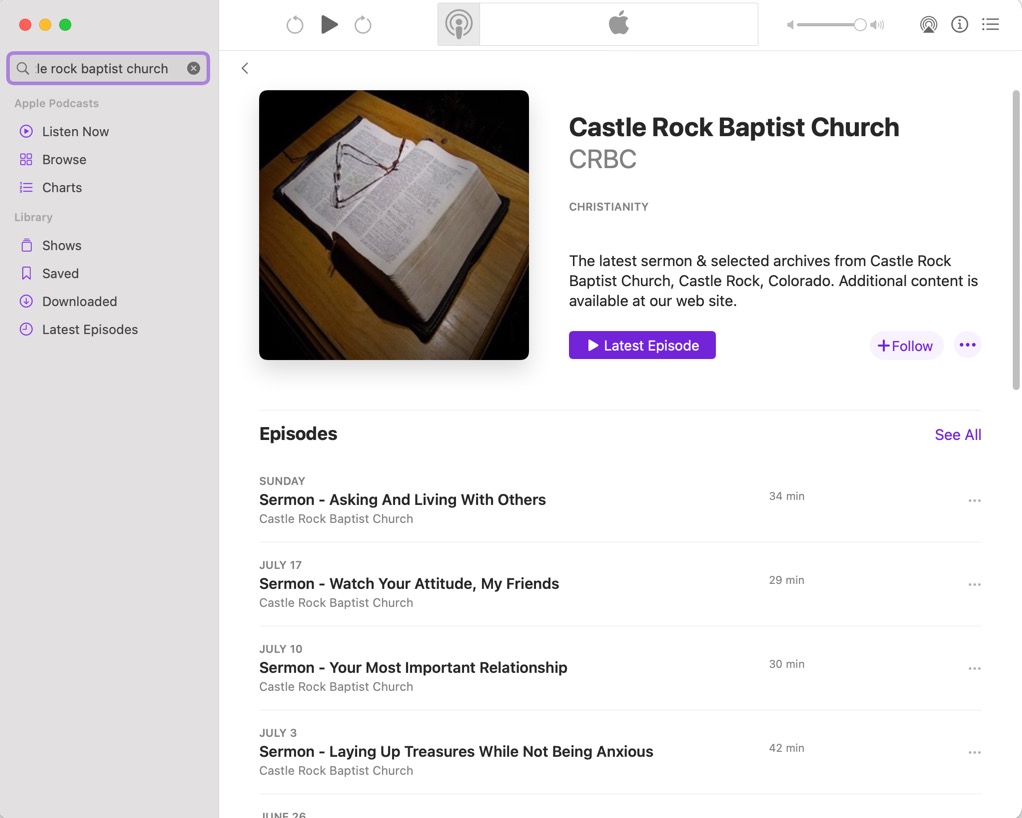Screen dimensions: 1022x818
Task: Click the skip back playback icon
Action: (x=295, y=25)
